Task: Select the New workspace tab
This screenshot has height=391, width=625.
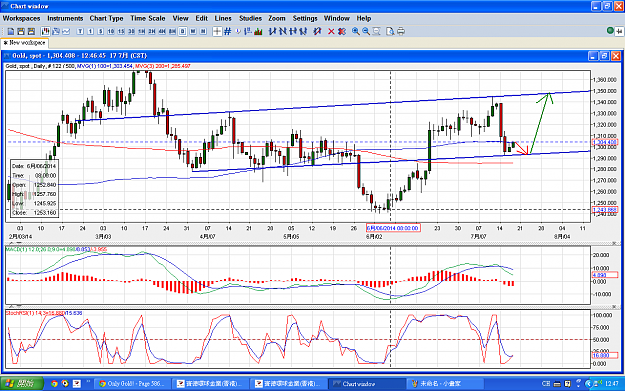Action: [24, 43]
